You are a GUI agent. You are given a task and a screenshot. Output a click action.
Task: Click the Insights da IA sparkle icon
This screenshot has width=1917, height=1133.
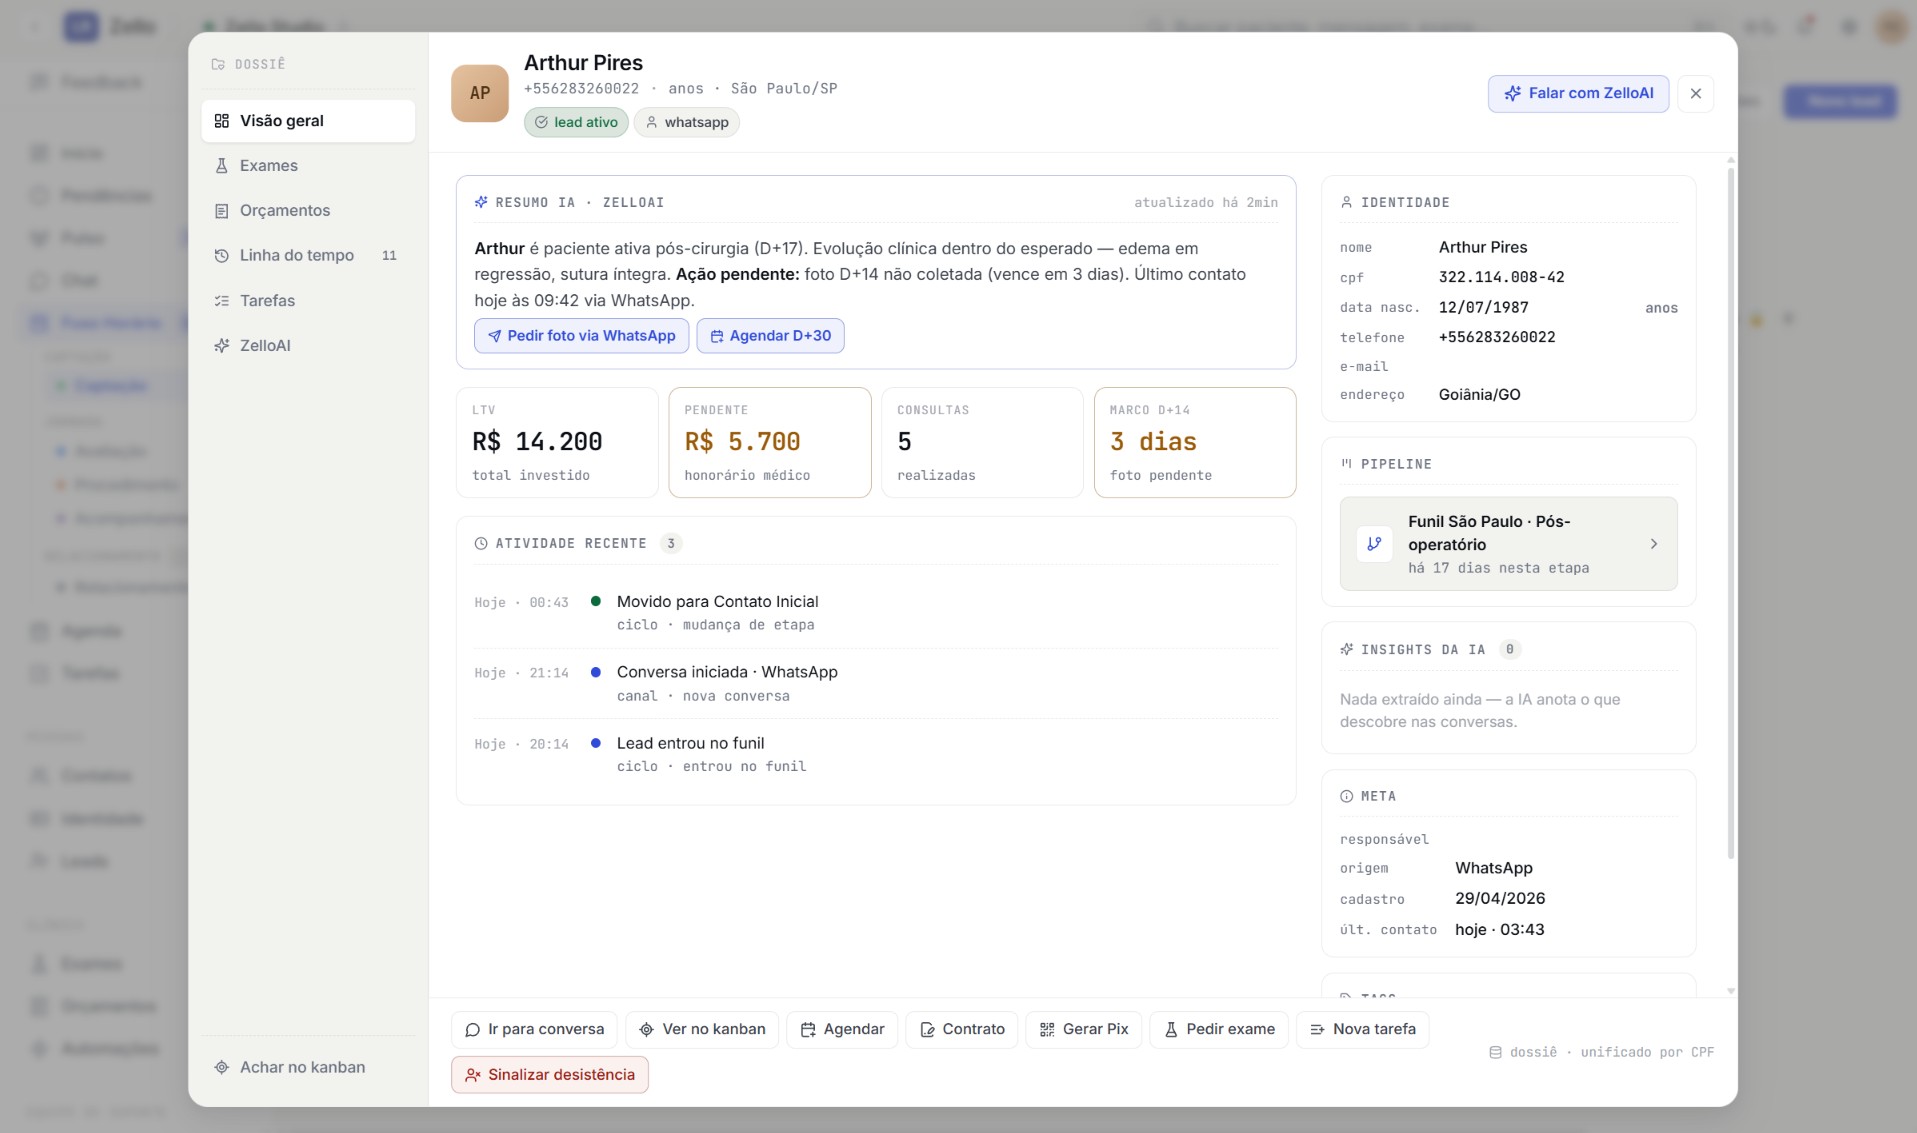pyautogui.click(x=1346, y=650)
